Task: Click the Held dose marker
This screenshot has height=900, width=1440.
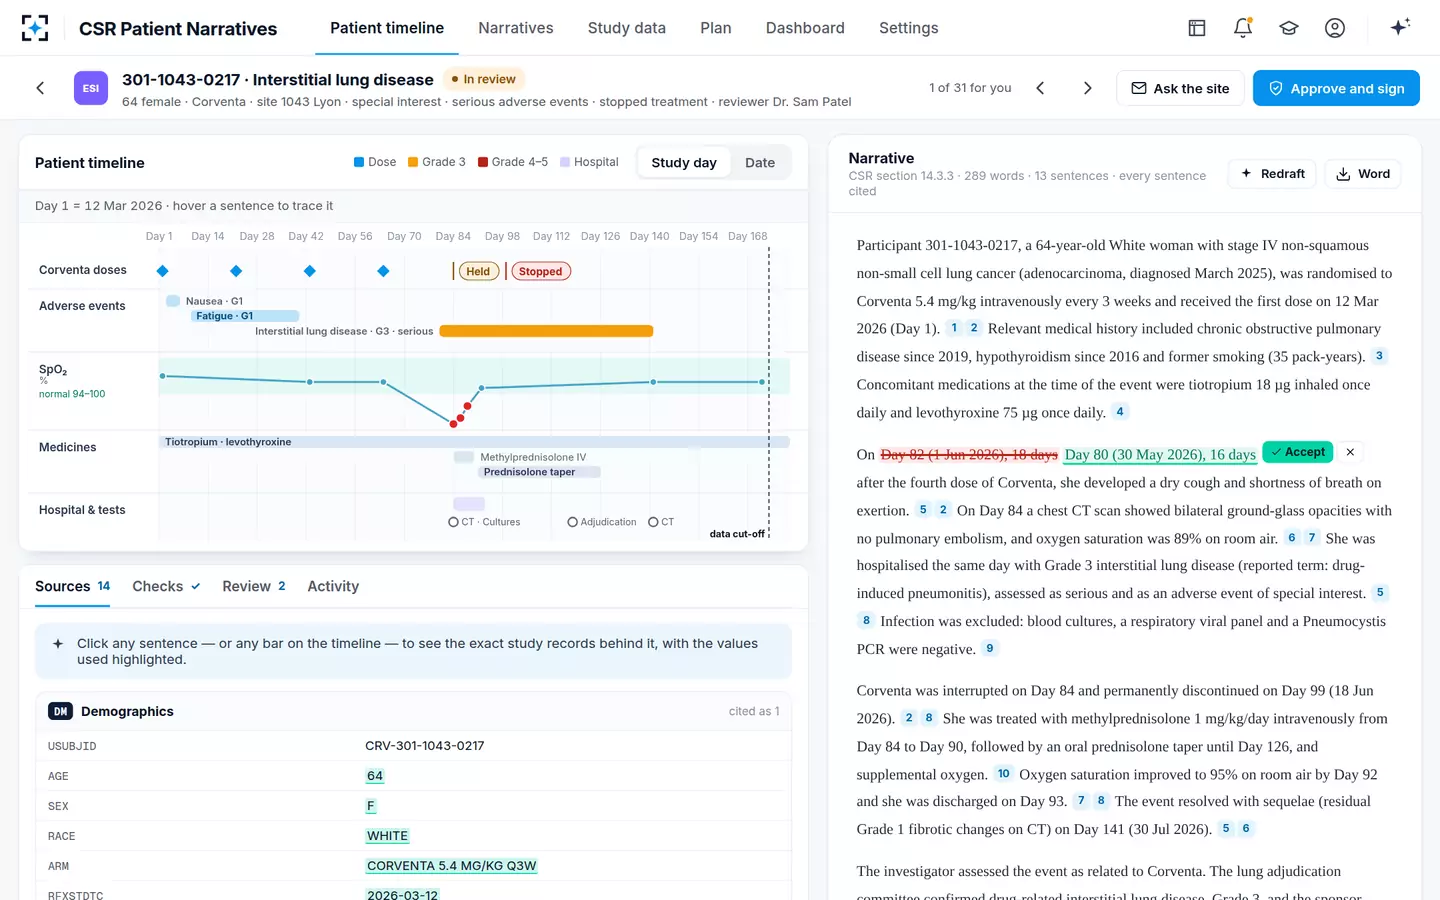Action: coord(478,271)
